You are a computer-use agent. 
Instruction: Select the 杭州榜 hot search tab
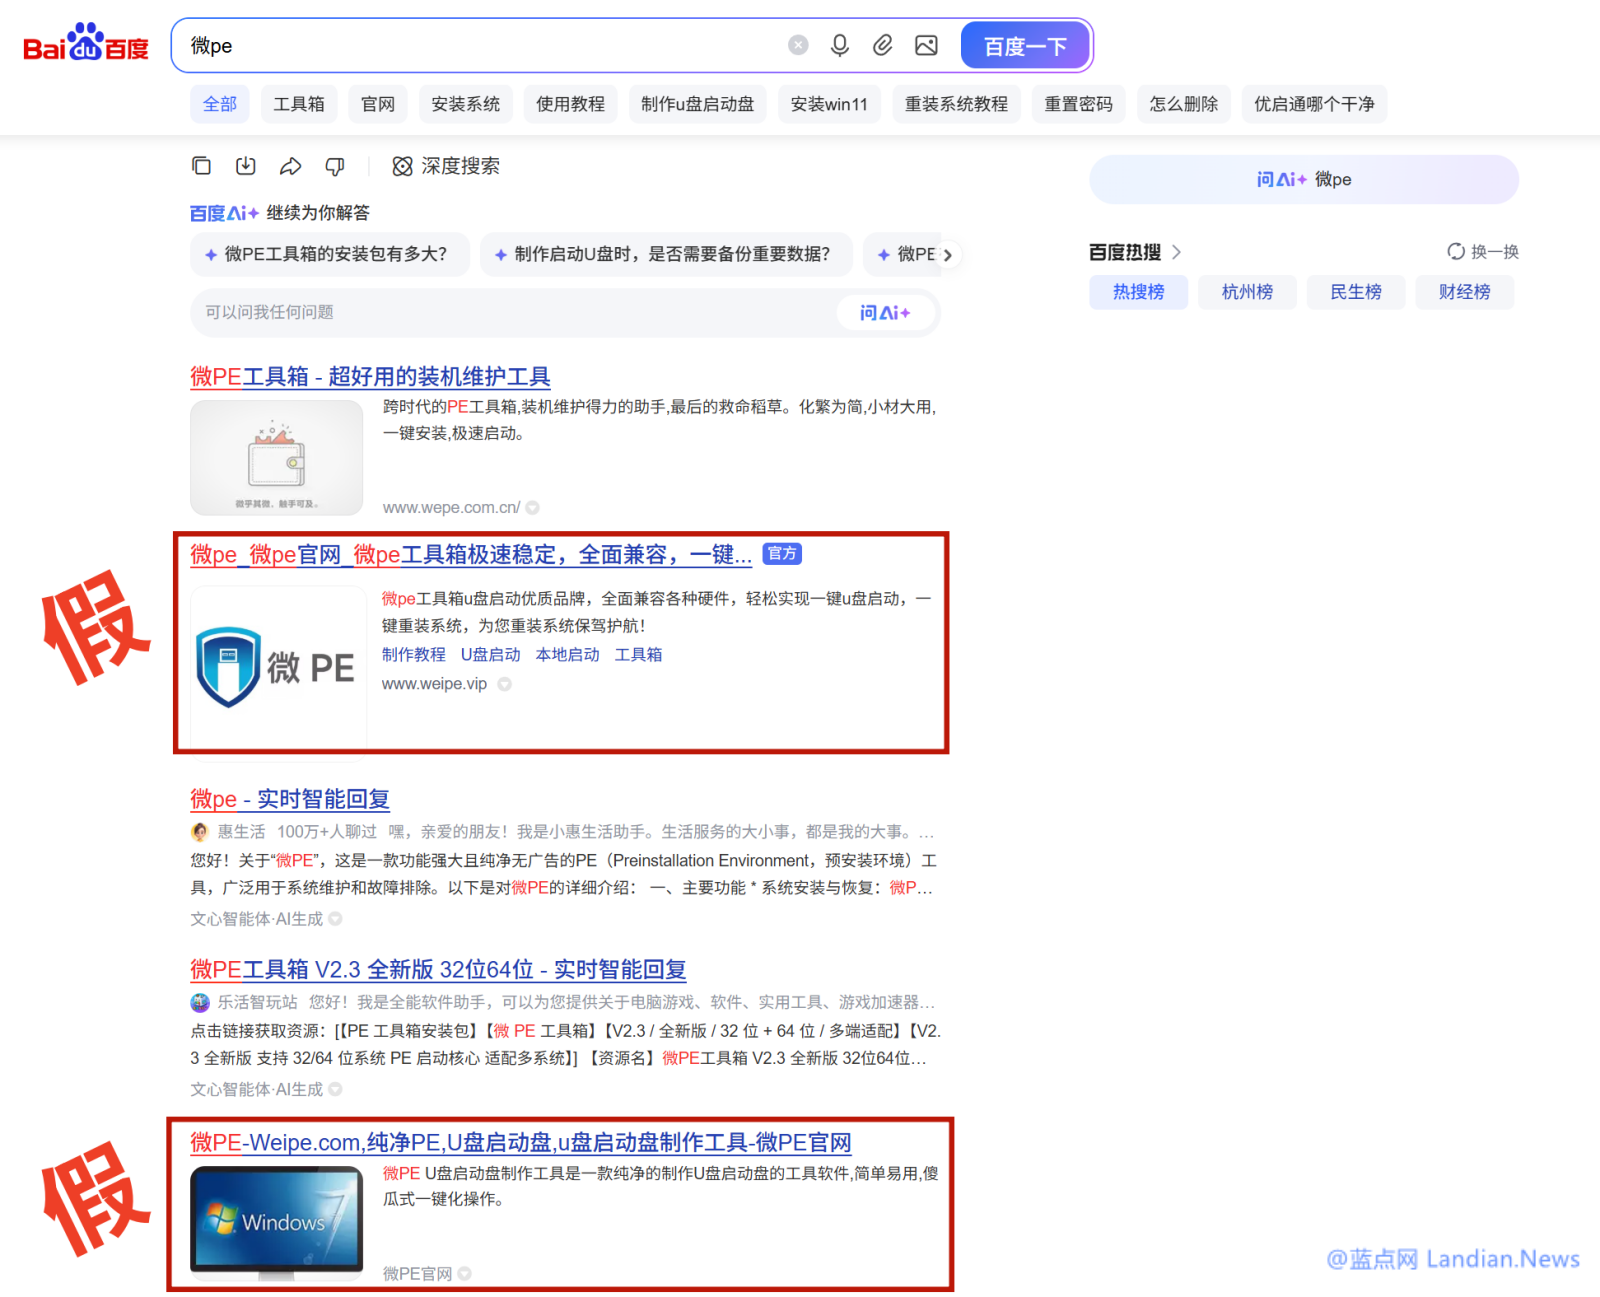tap(1246, 292)
